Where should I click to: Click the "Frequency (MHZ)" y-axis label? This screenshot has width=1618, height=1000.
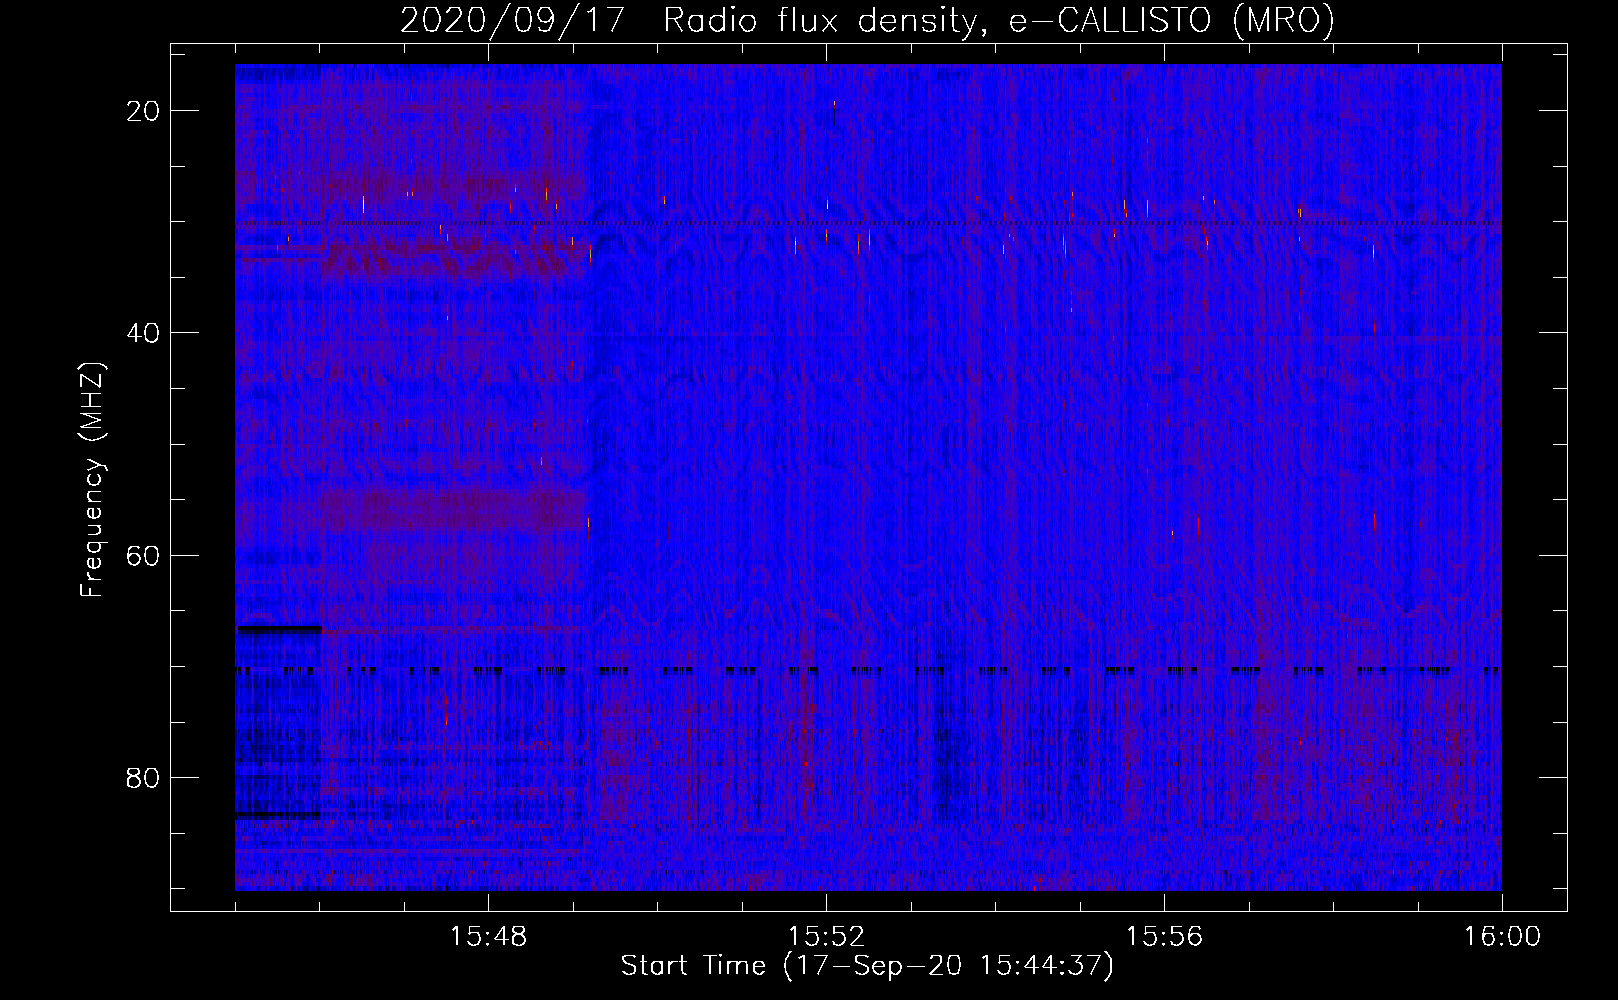92,480
